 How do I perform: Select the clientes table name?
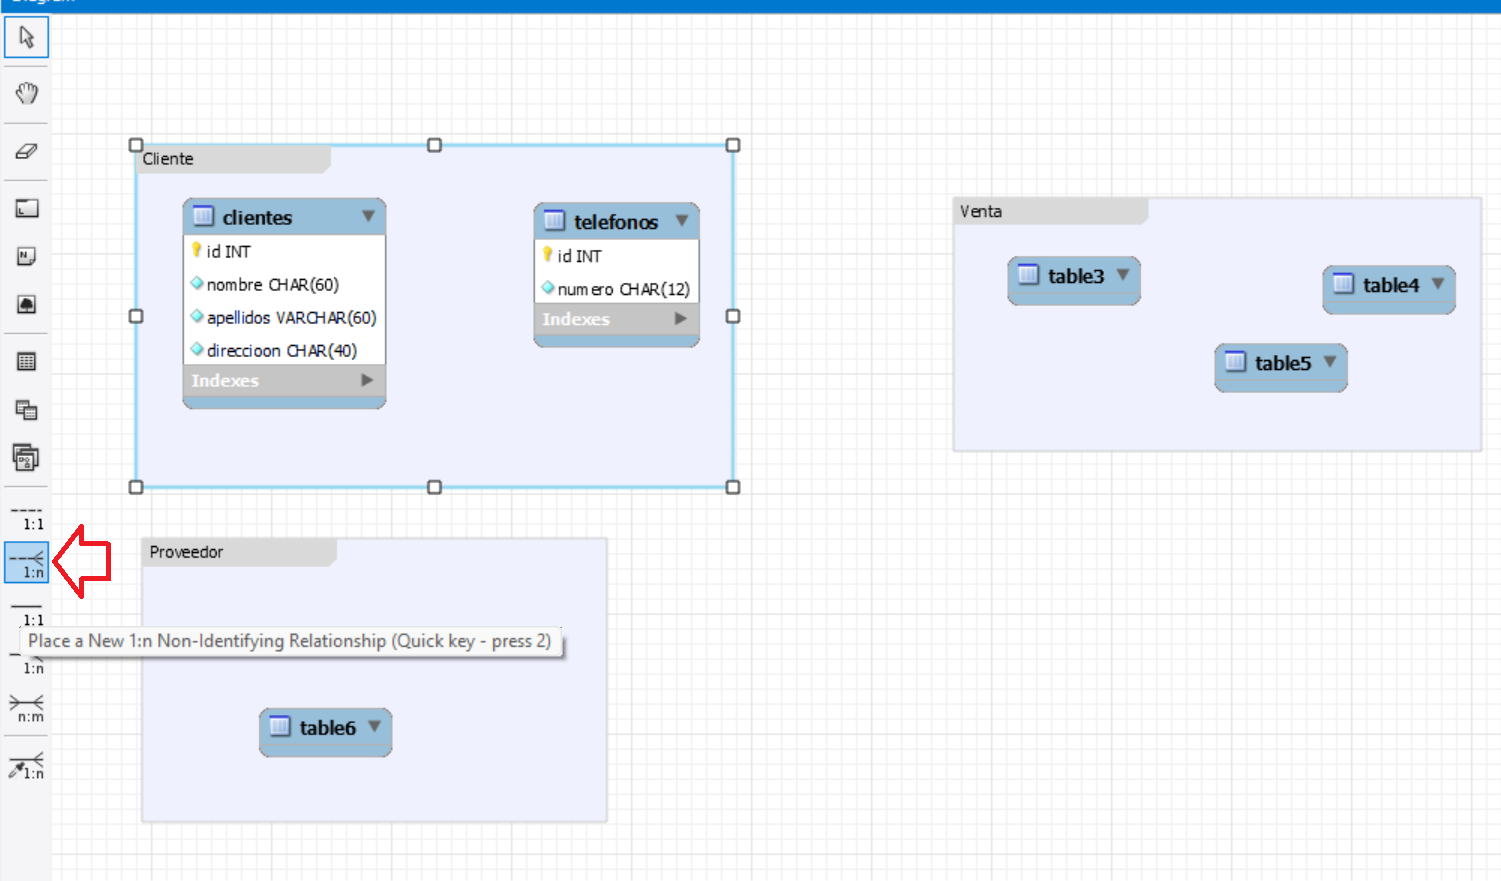257,217
